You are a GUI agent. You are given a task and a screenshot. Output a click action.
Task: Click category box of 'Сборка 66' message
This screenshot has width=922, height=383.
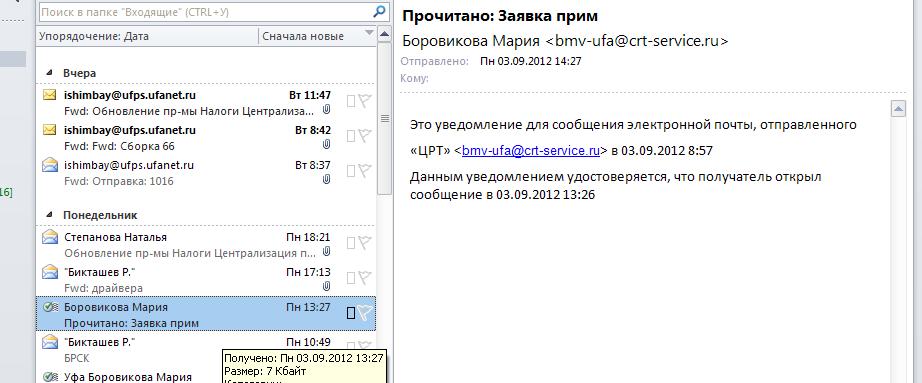pos(350,136)
